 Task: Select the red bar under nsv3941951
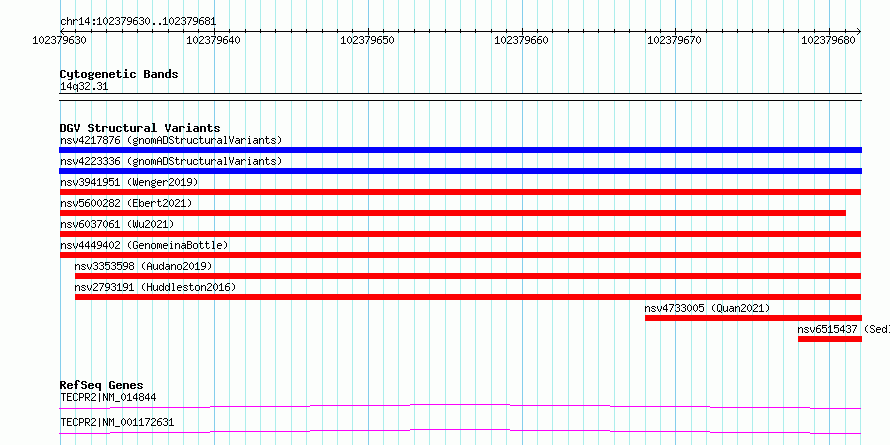pyautogui.click(x=460, y=192)
